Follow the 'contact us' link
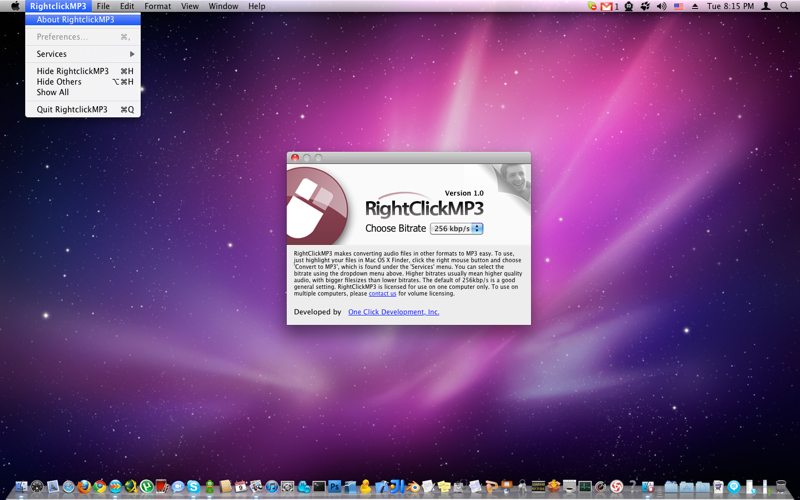The image size is (800, 500). [382, 293]
